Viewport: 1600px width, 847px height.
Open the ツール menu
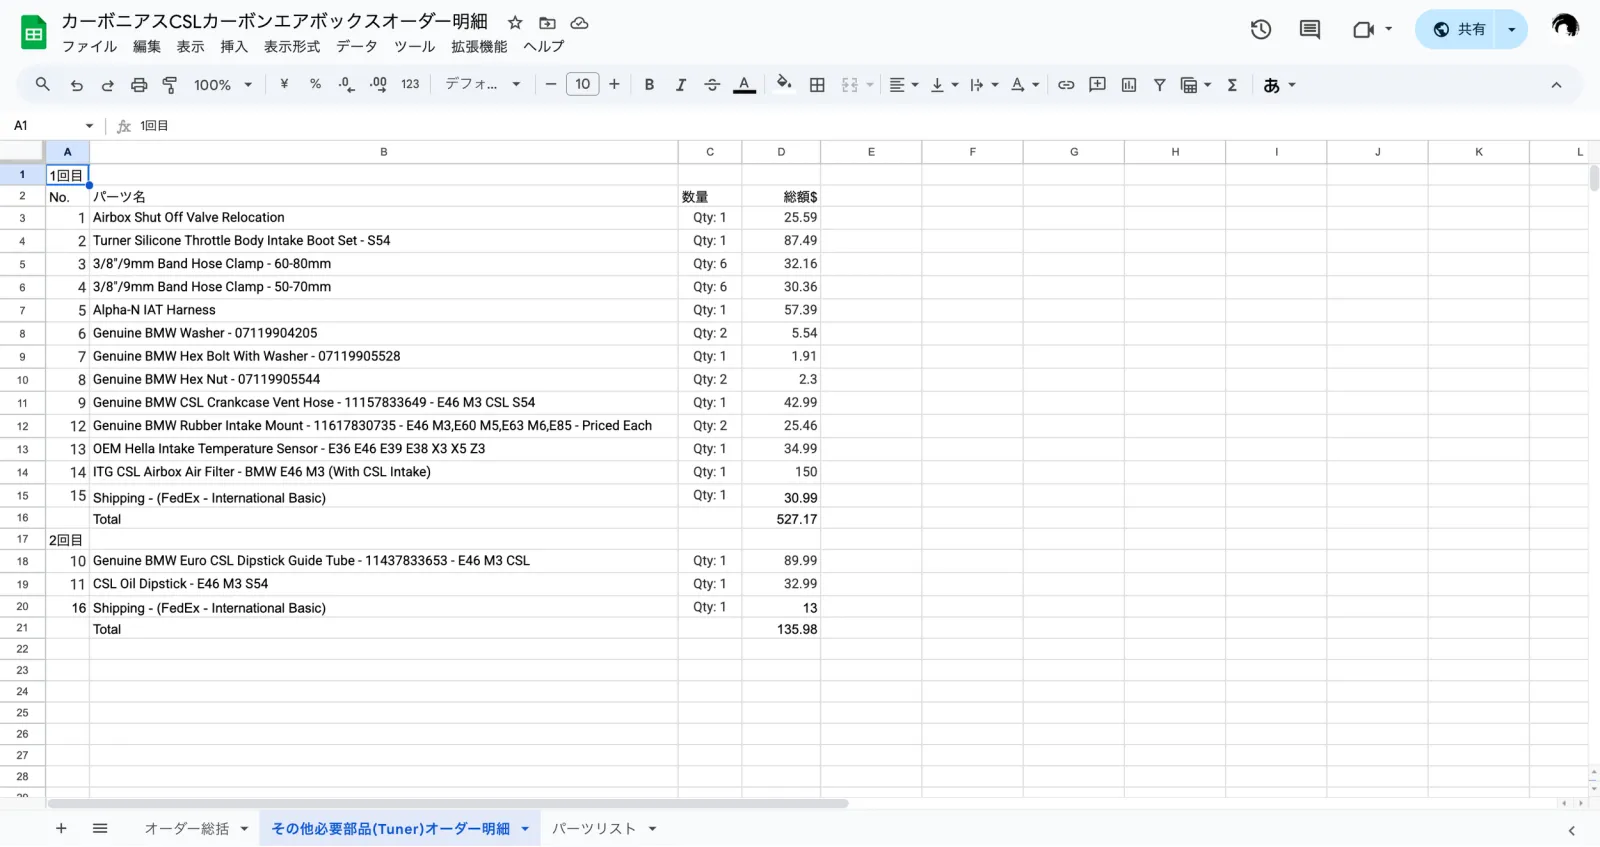tap(414, 46)
